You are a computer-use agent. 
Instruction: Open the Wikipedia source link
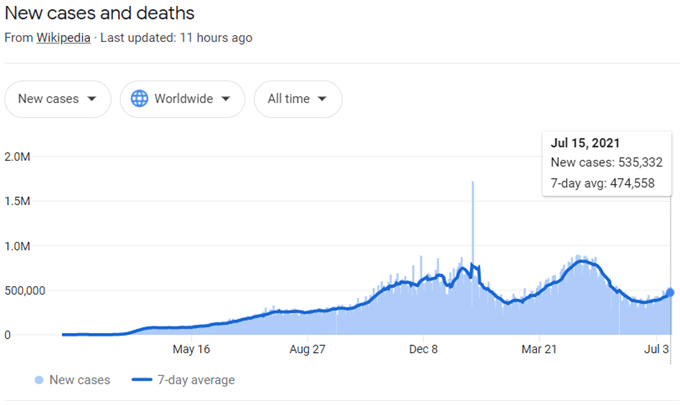click(x=63, y=38)
